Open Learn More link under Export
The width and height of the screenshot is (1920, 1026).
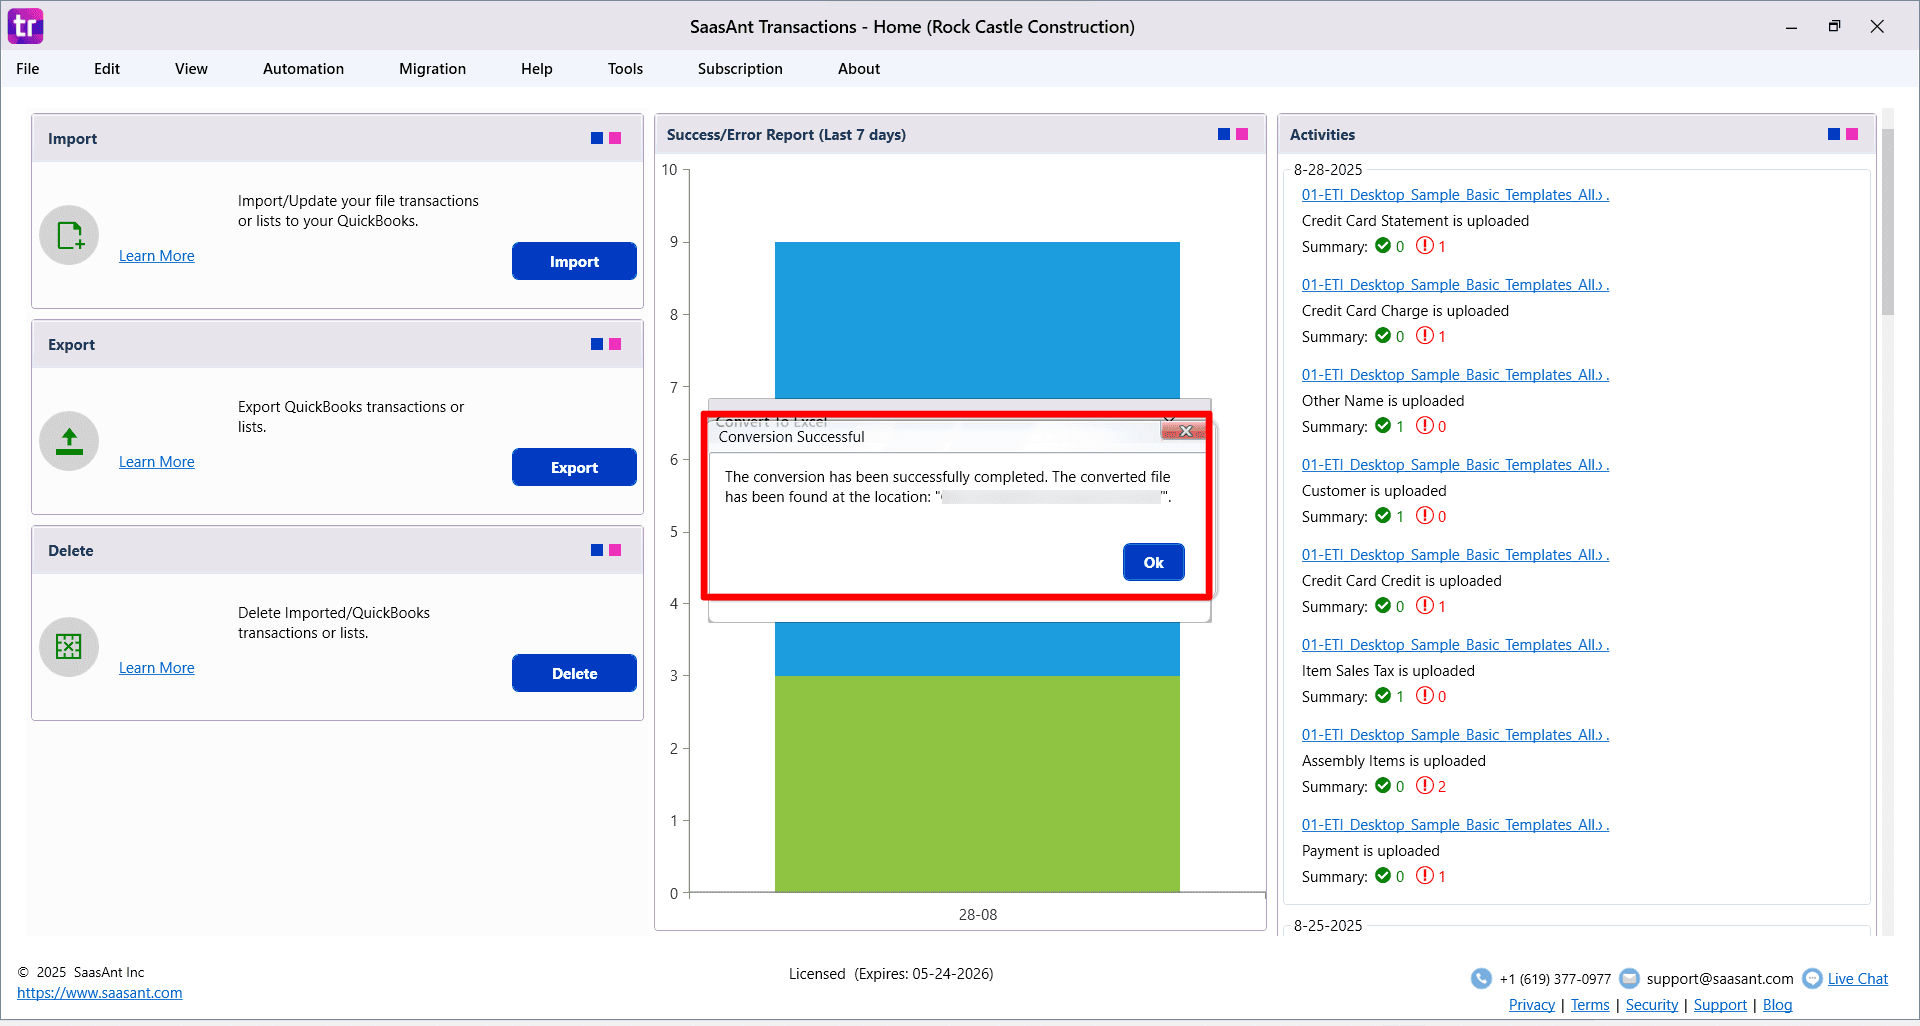pos(157,462)
